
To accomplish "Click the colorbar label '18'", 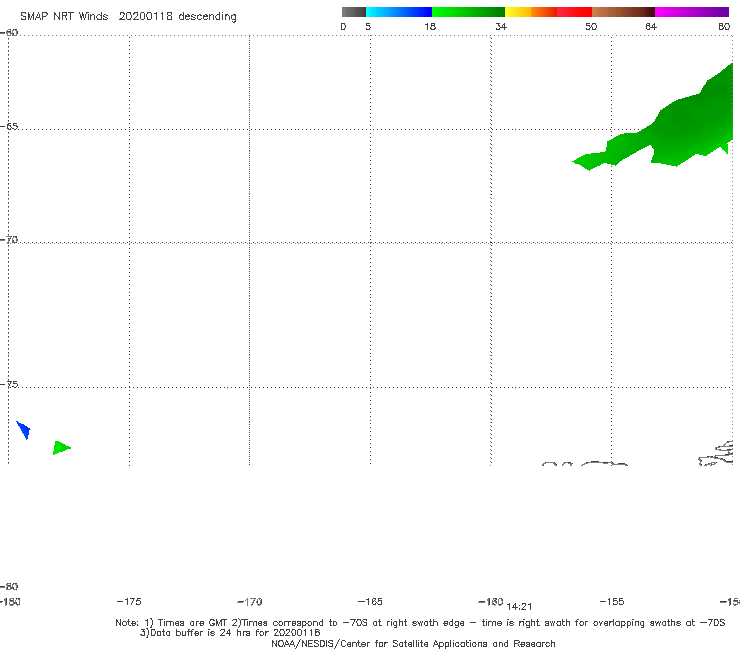I will [x=430, y=27].
